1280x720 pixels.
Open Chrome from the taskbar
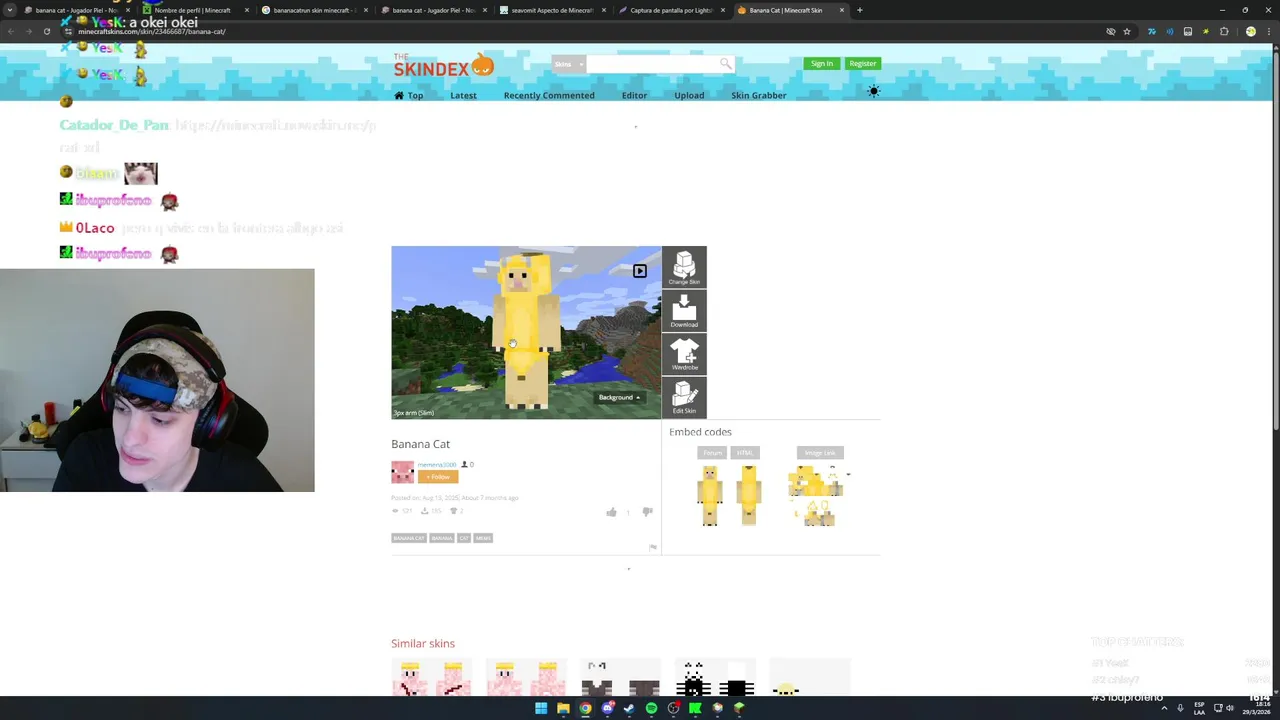(585, 708)
